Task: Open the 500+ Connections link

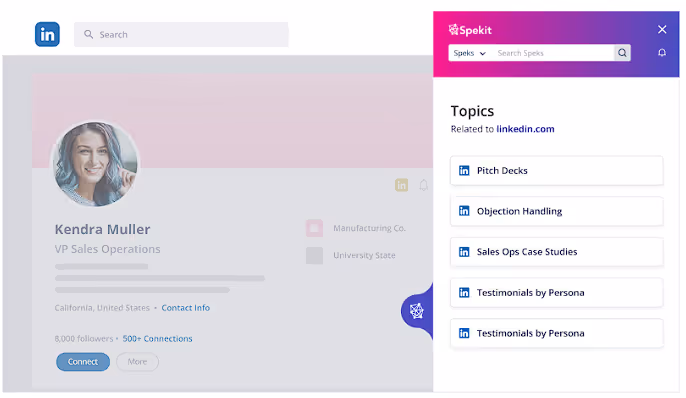Action: tap(158, 339)
